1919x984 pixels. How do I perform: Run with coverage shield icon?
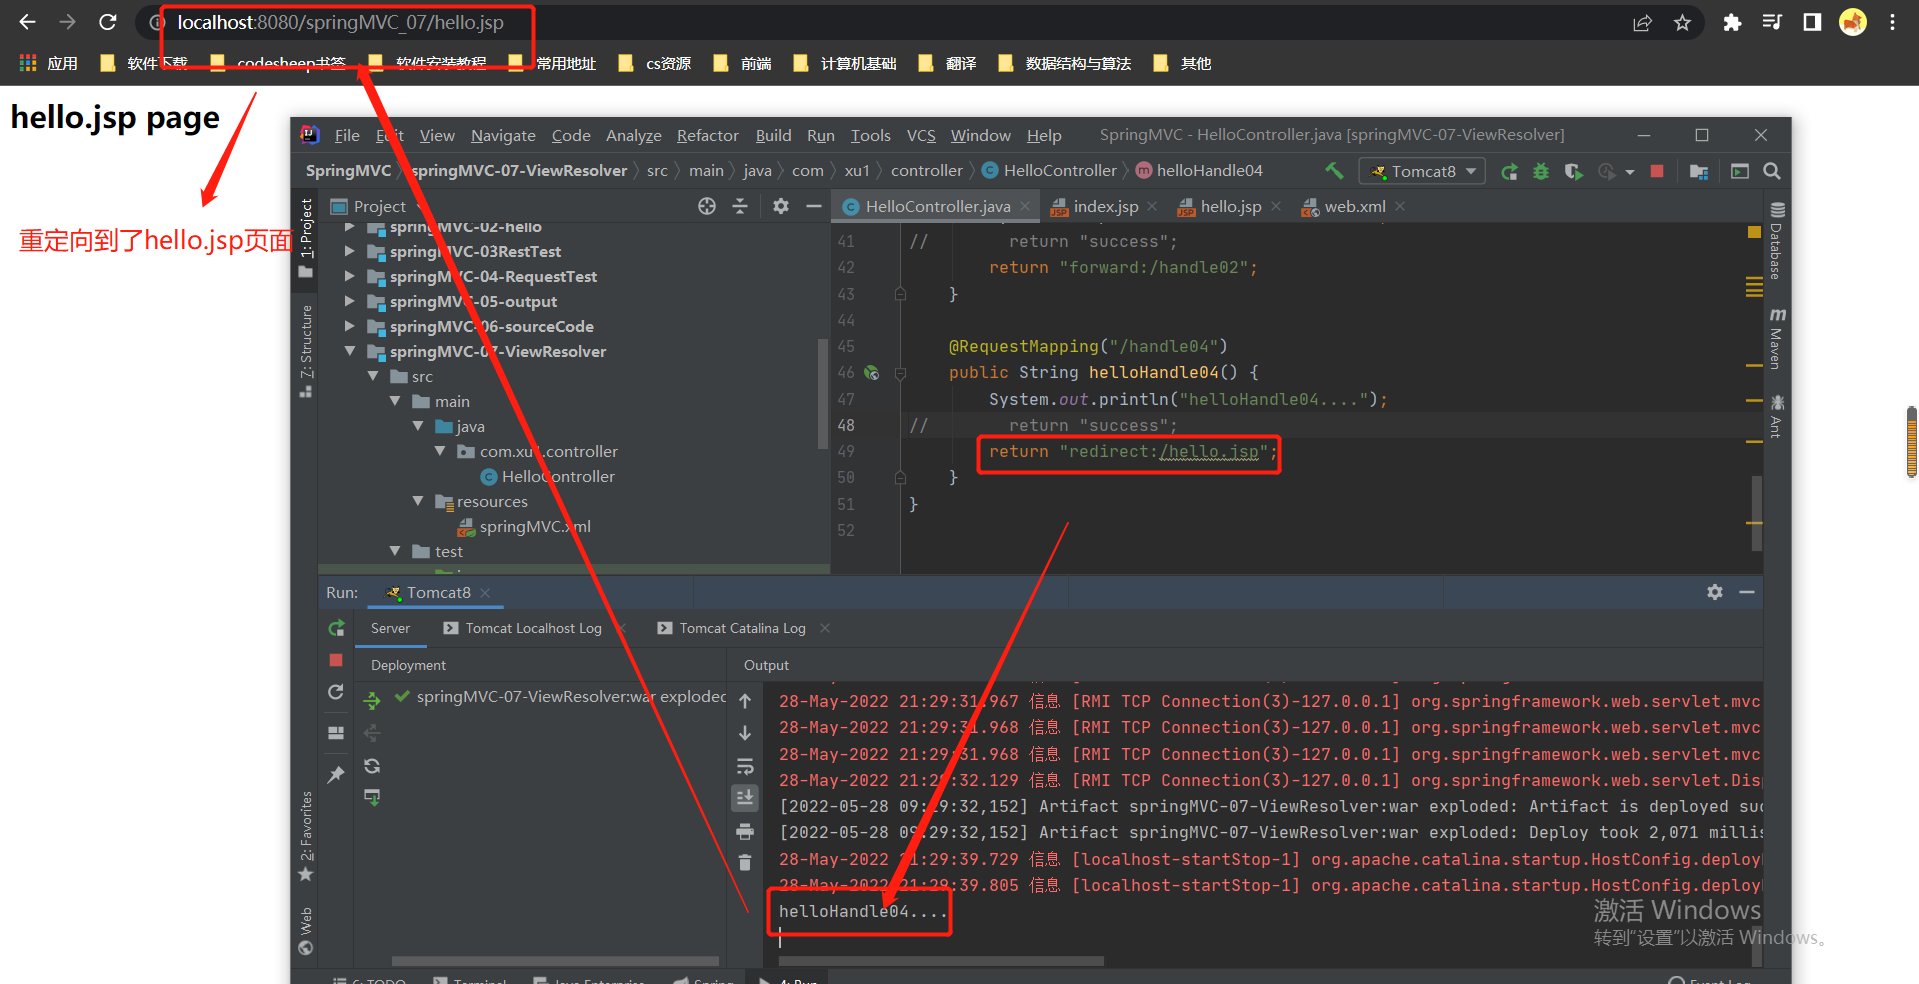1573,171
